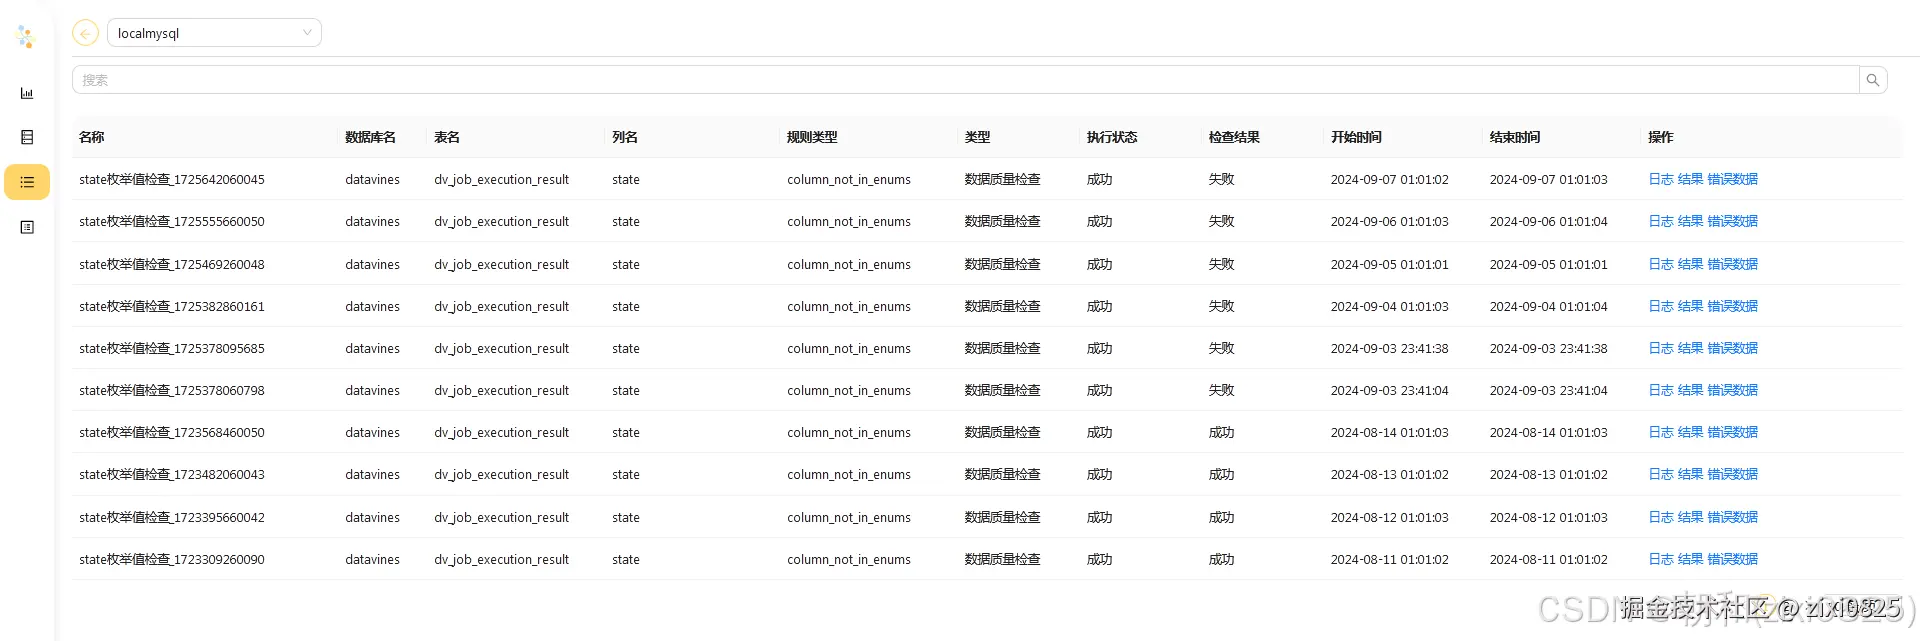1920x641 pixels.
Task: Open 日志 for job 1725642060045
Action: pyautogui.click(x=1661, y=179)
